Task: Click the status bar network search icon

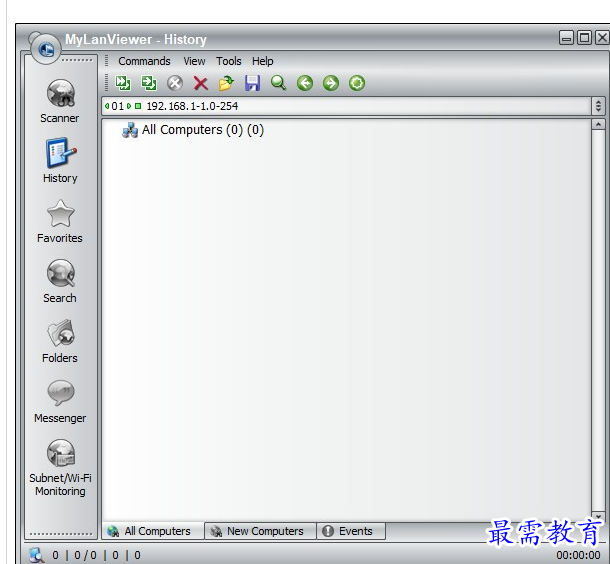Action: click(x=37, y=555)
